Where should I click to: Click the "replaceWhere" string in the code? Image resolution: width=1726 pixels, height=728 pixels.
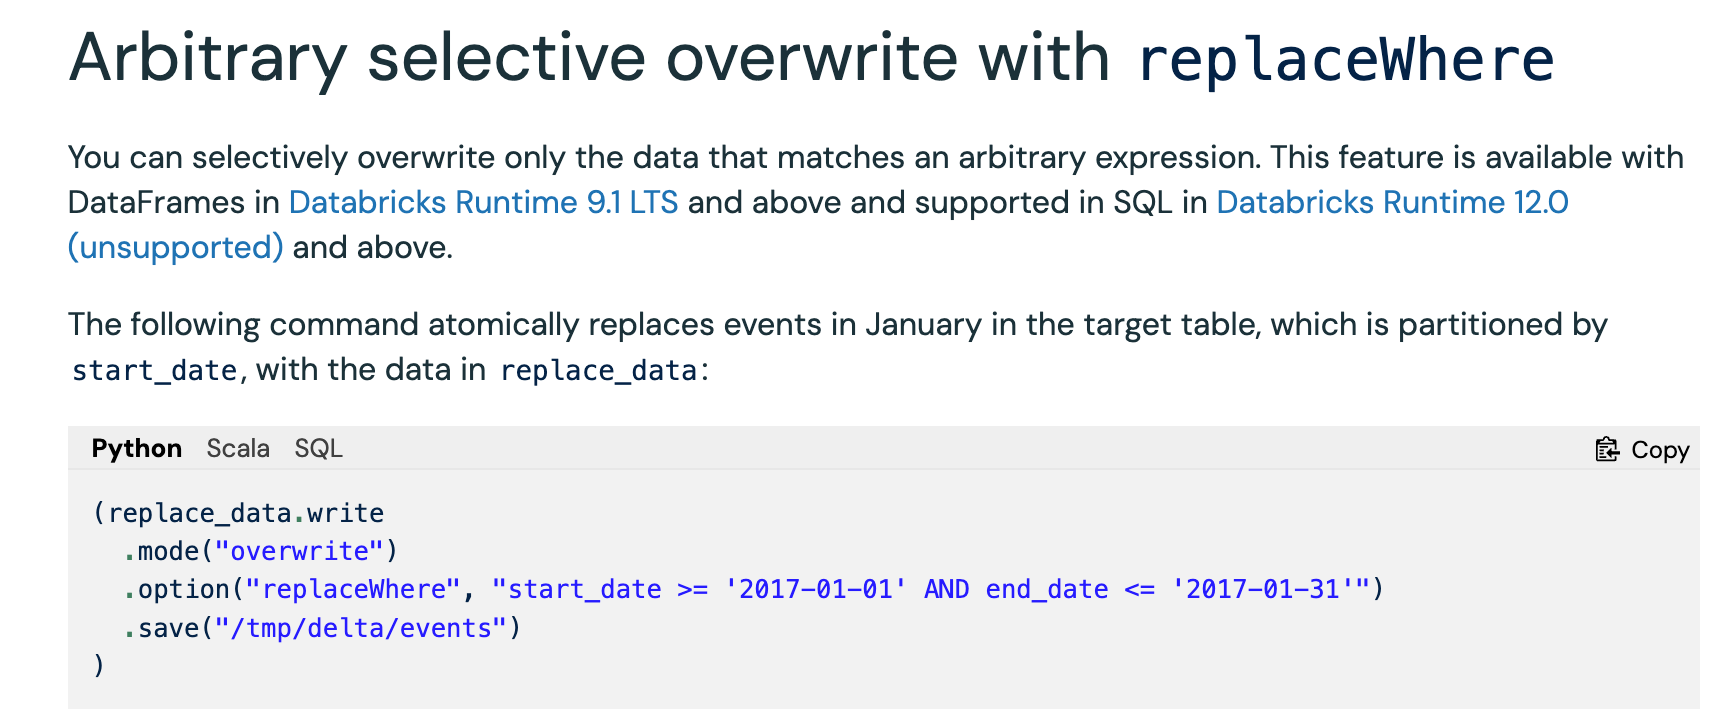click(353, 589)
